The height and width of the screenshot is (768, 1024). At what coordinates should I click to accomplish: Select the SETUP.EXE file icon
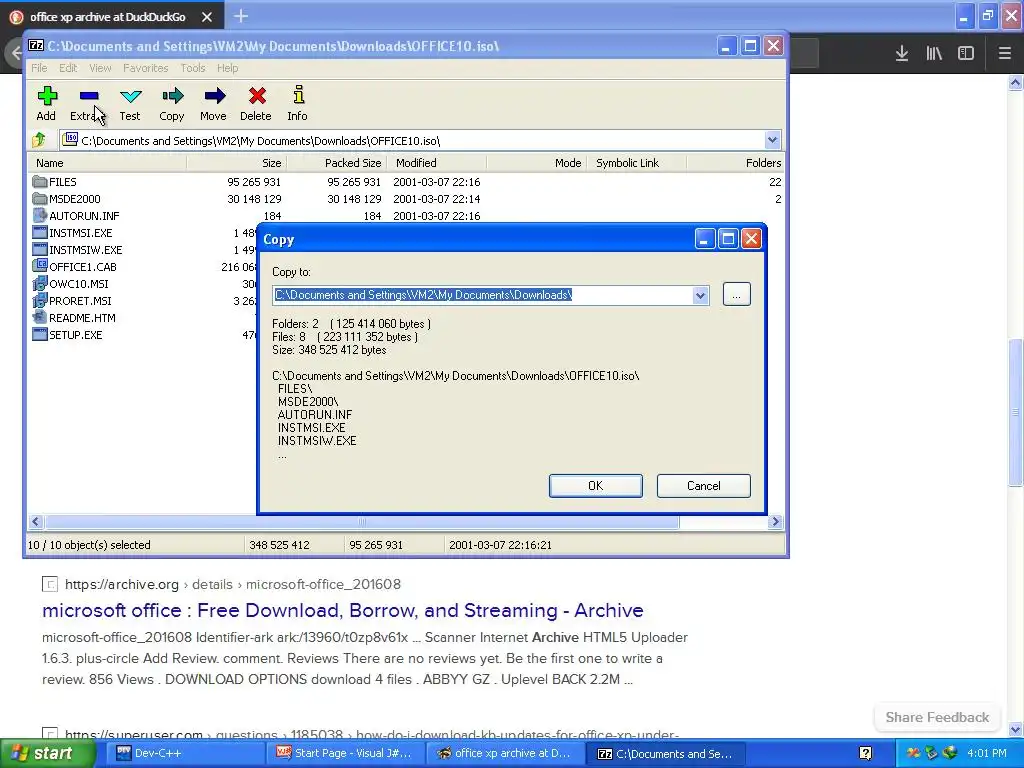[40, 334]
